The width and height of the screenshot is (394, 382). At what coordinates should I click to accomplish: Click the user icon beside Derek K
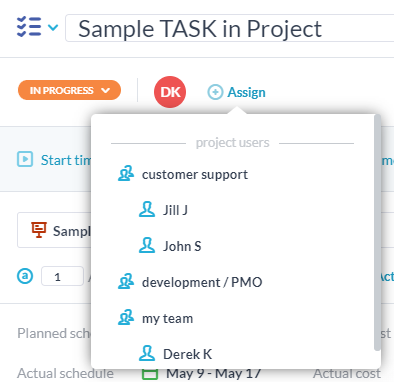(147, 353)
